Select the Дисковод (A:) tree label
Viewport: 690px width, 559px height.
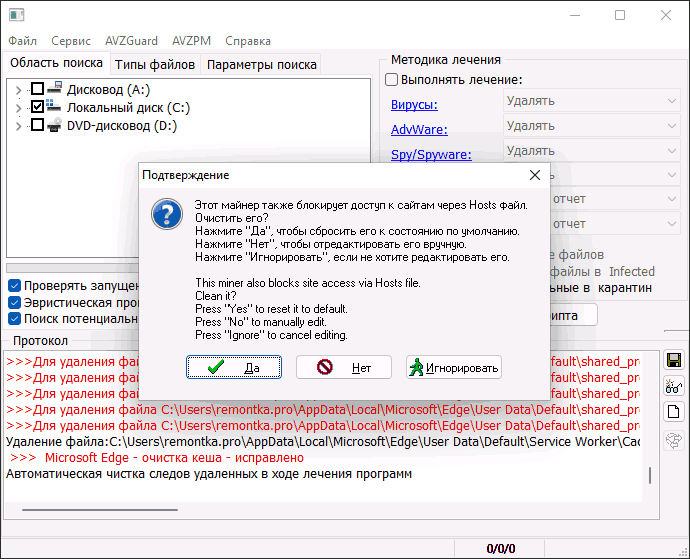click(x=108, y=89)
